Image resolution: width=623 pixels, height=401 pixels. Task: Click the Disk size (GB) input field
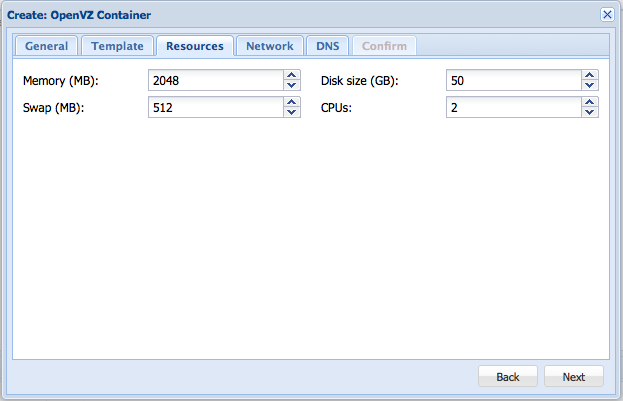click(514, 80)
